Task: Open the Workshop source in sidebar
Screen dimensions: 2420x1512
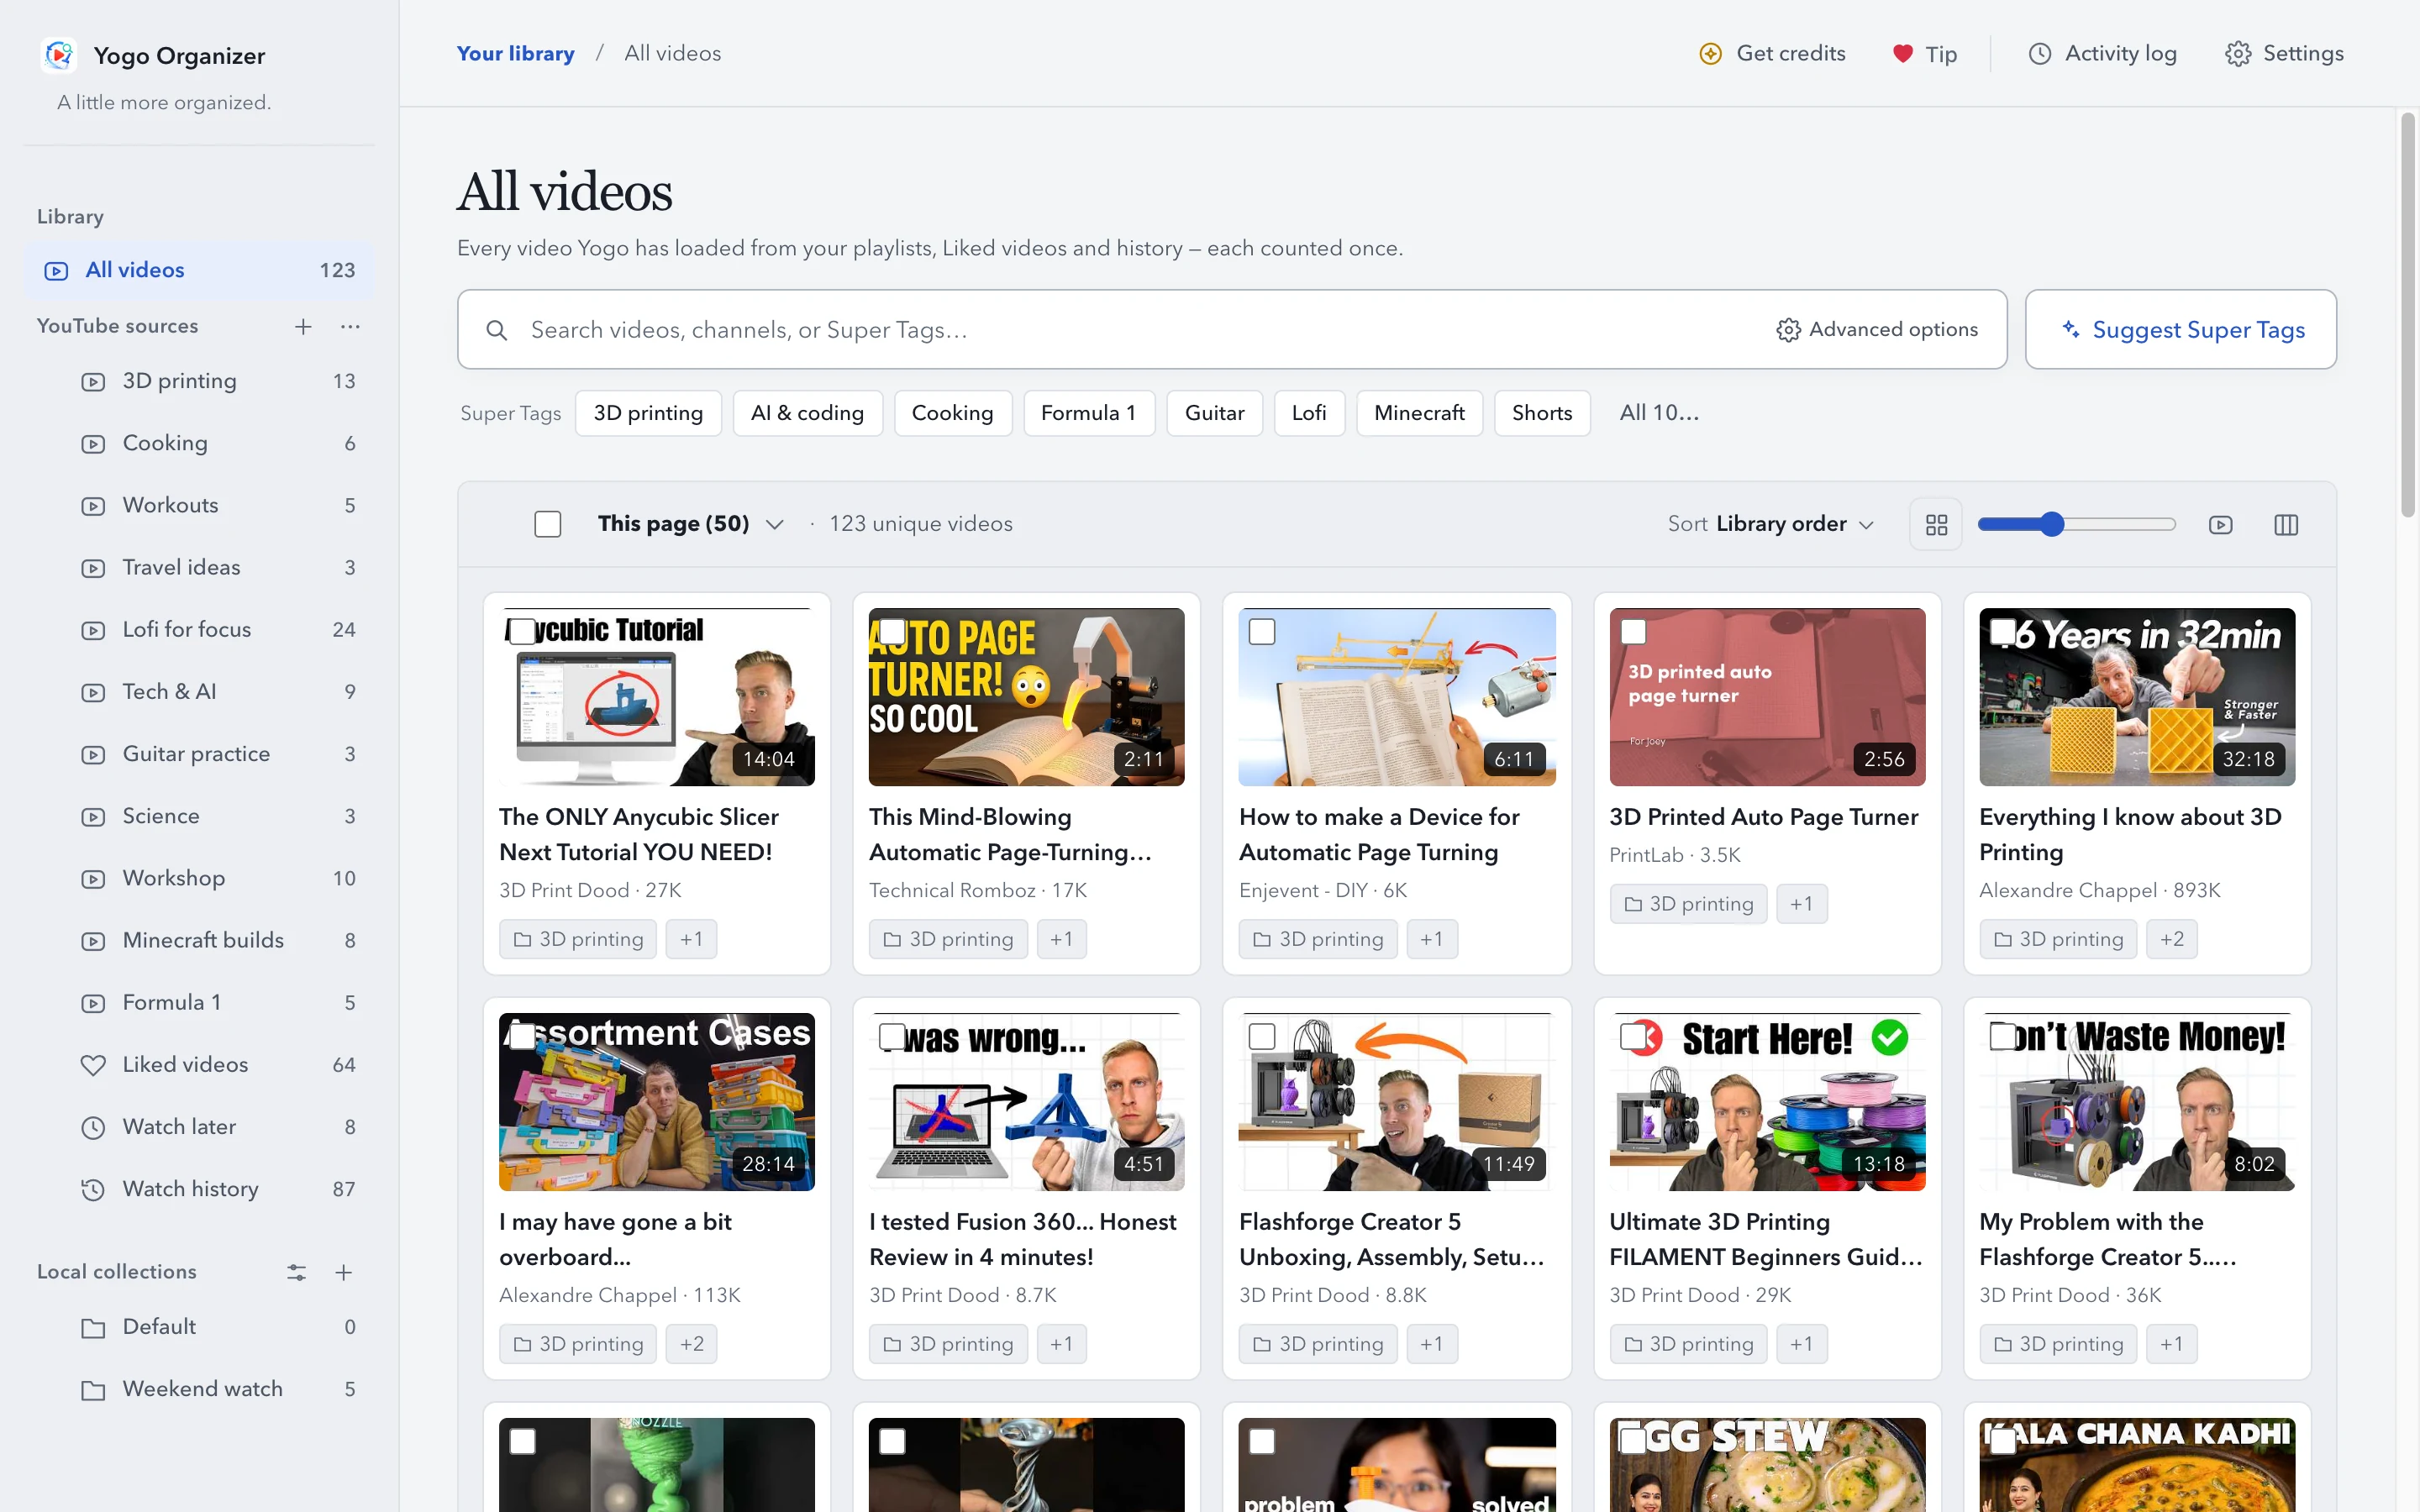Action: [200, 879]
